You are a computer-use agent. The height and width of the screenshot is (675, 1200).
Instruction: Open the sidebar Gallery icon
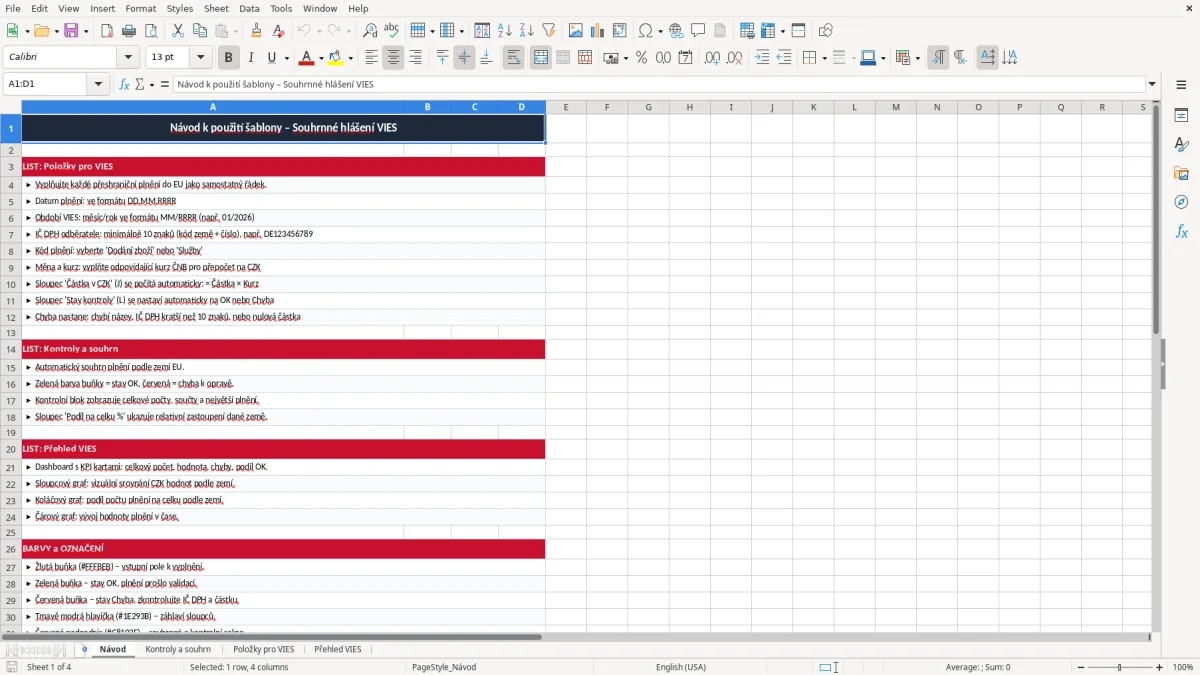click(1181, 173)
